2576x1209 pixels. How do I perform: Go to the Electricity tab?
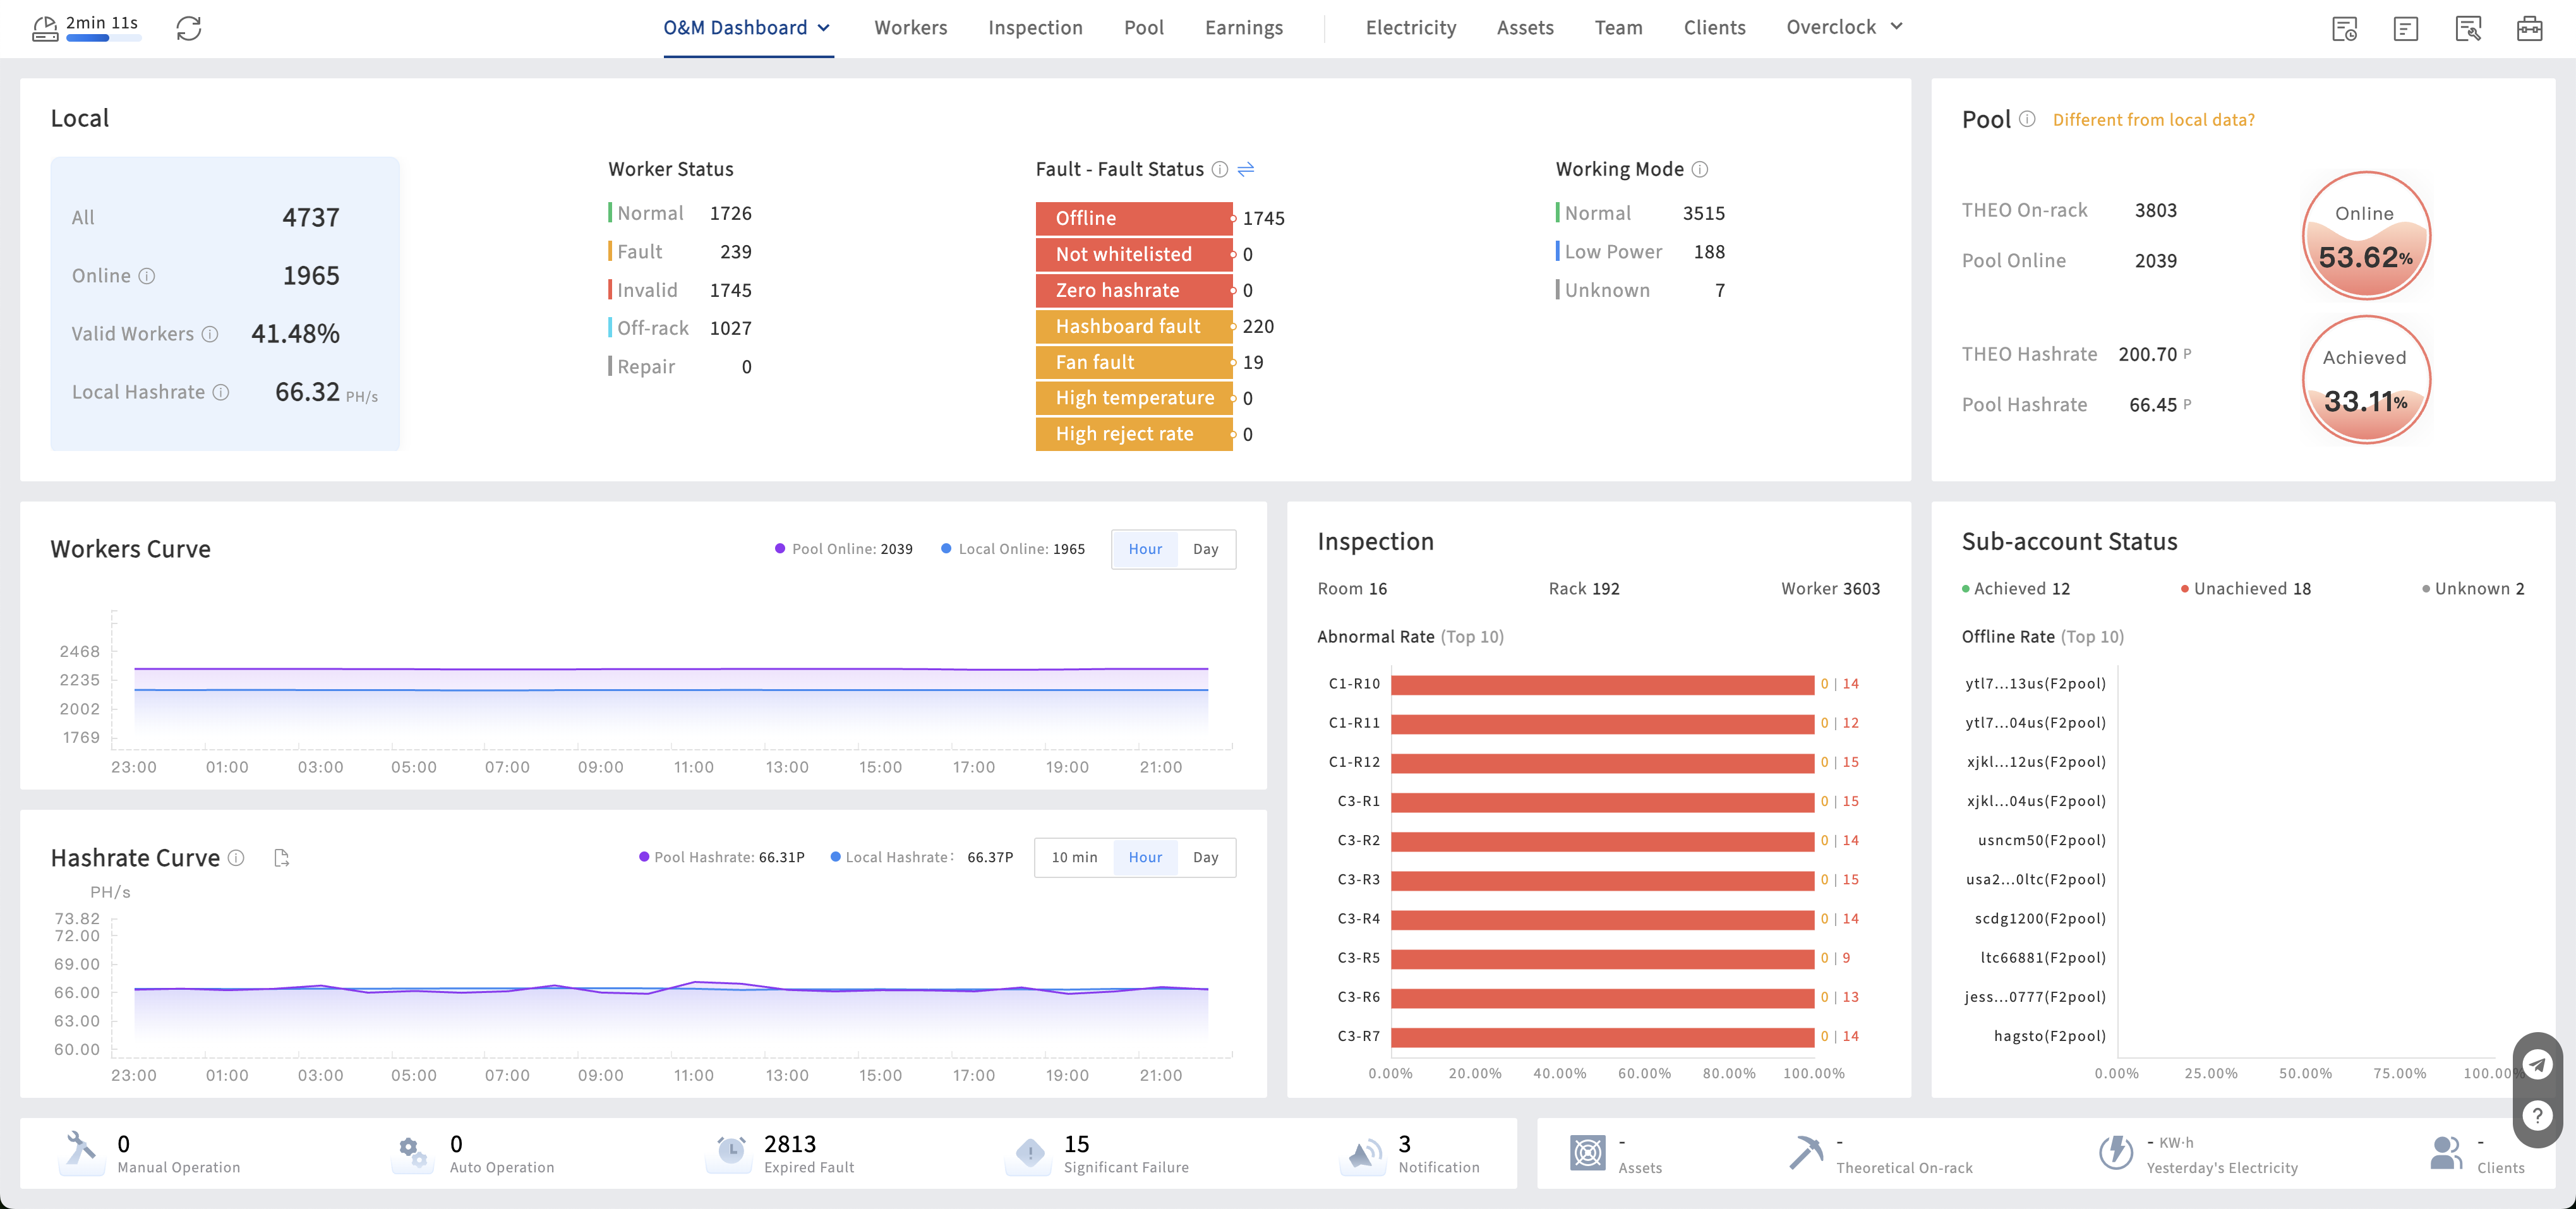click(x=1410, y=28)
